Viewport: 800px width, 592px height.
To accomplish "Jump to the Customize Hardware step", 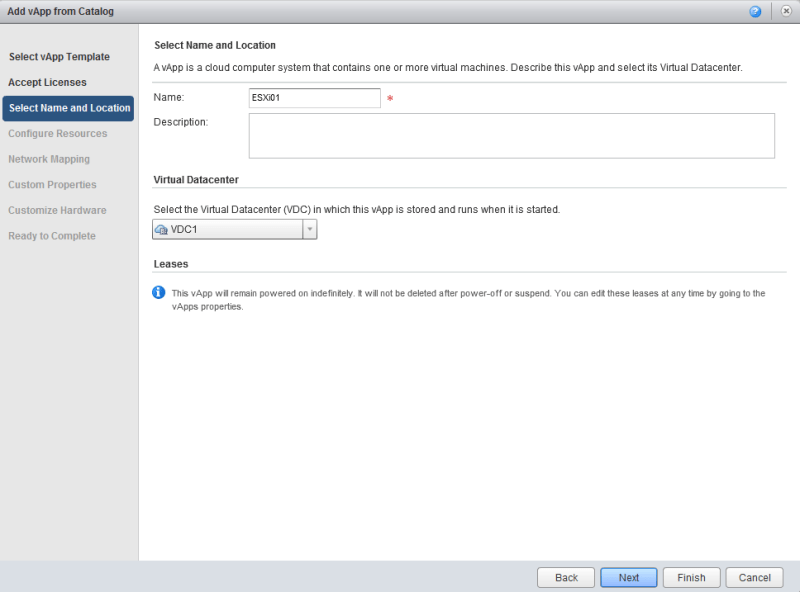I will point(57,210).
